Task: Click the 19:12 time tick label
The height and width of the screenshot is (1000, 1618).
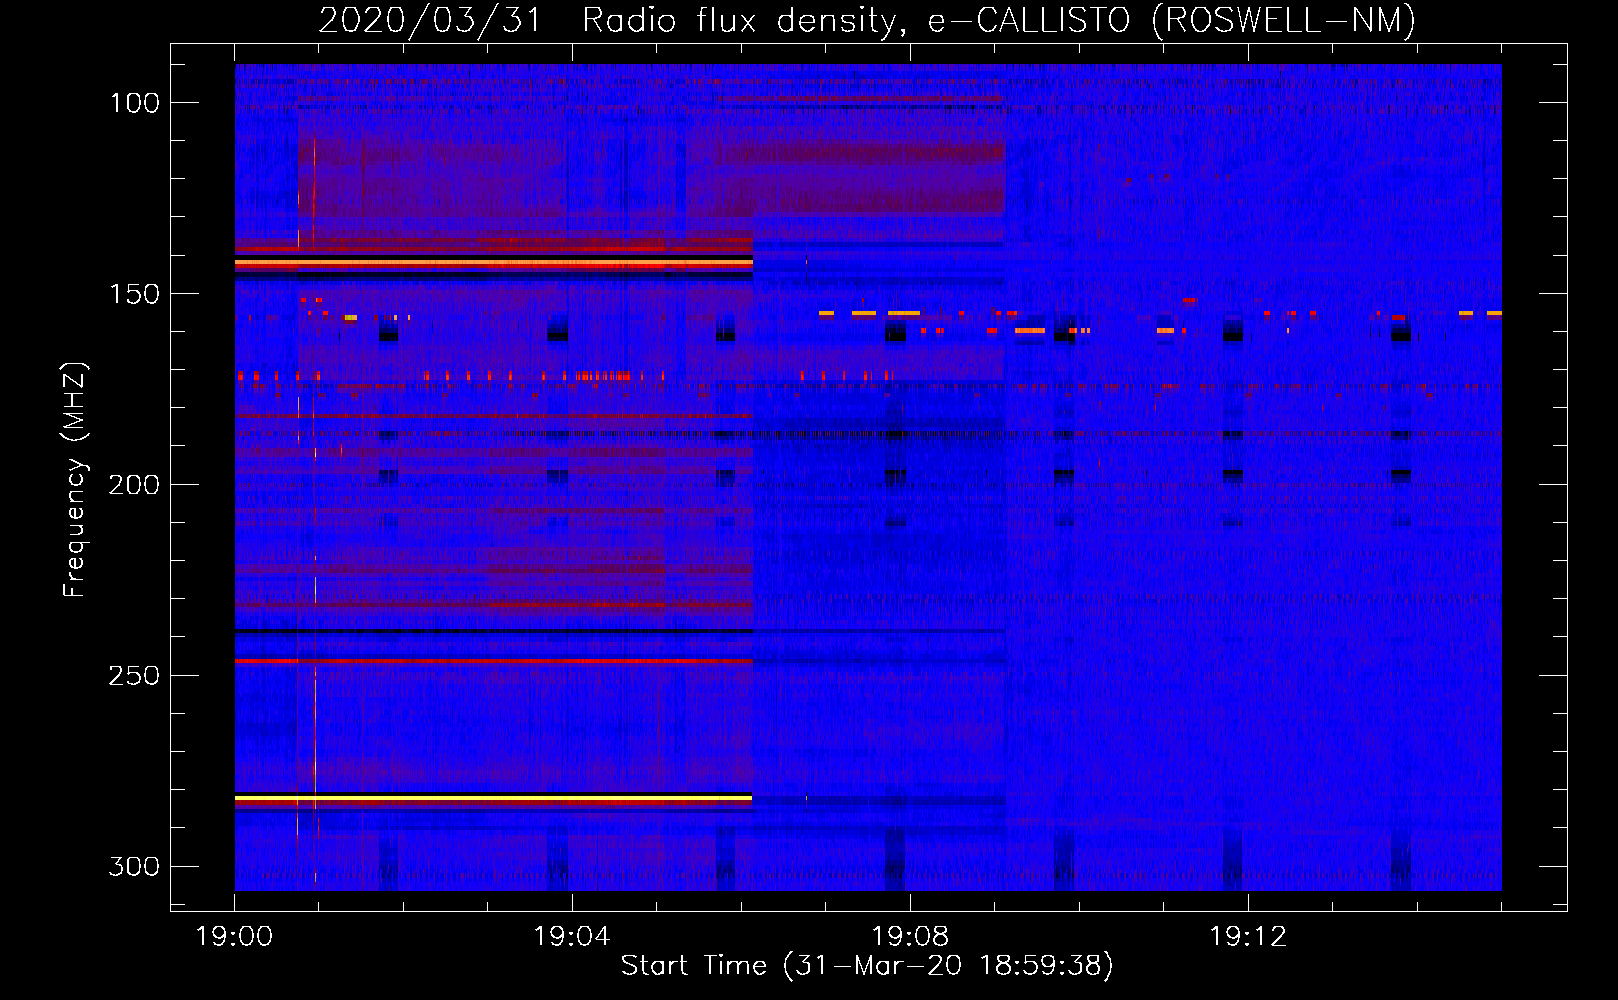Action: [1248, 937]
